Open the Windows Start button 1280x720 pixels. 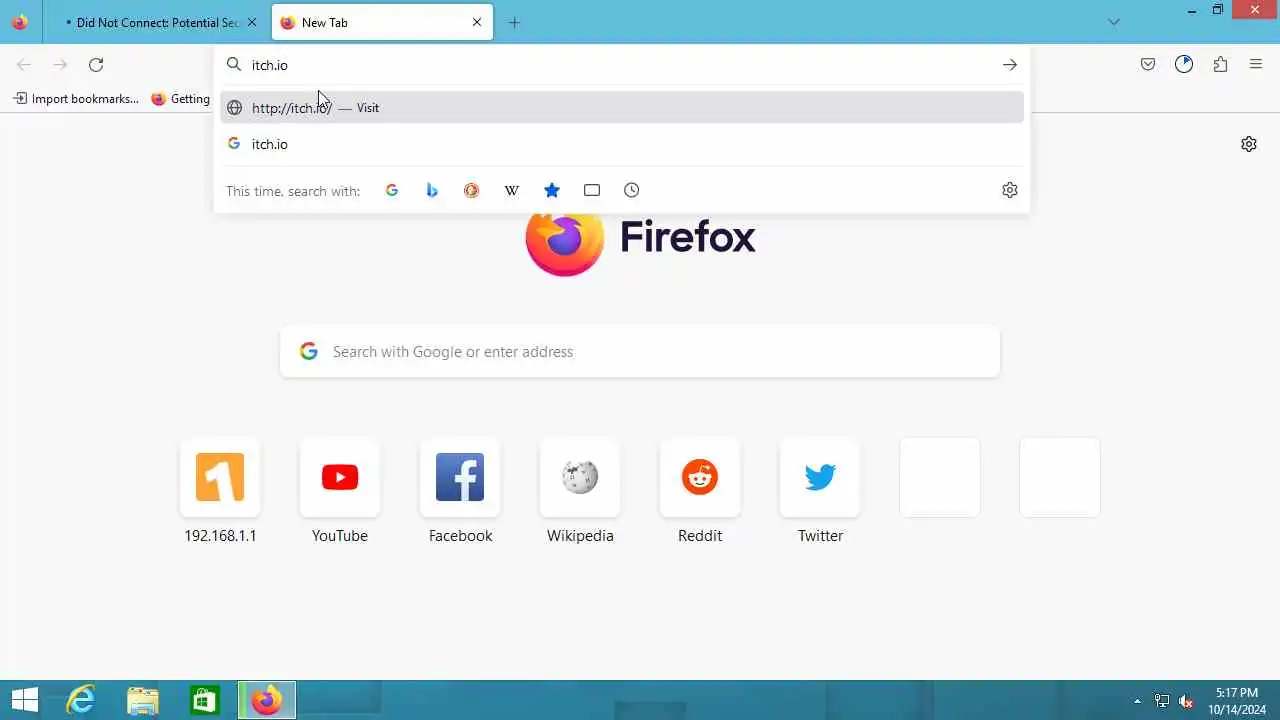point(25,700)
